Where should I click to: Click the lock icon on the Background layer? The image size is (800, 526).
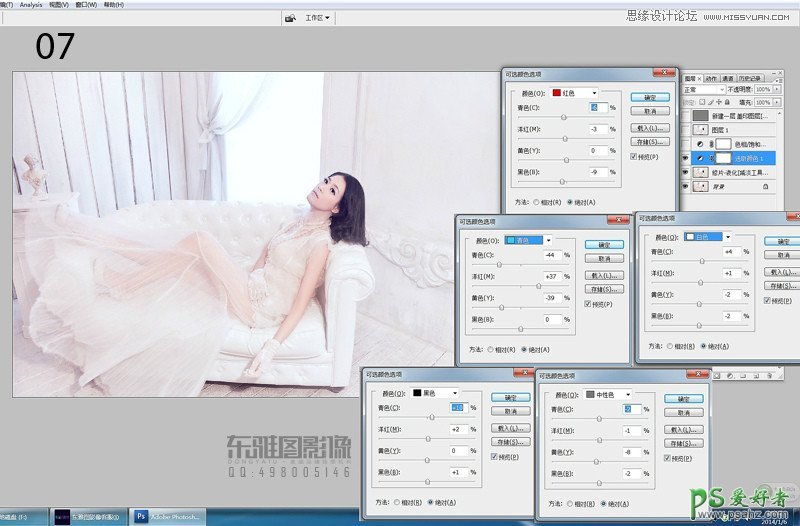[766, 187]
